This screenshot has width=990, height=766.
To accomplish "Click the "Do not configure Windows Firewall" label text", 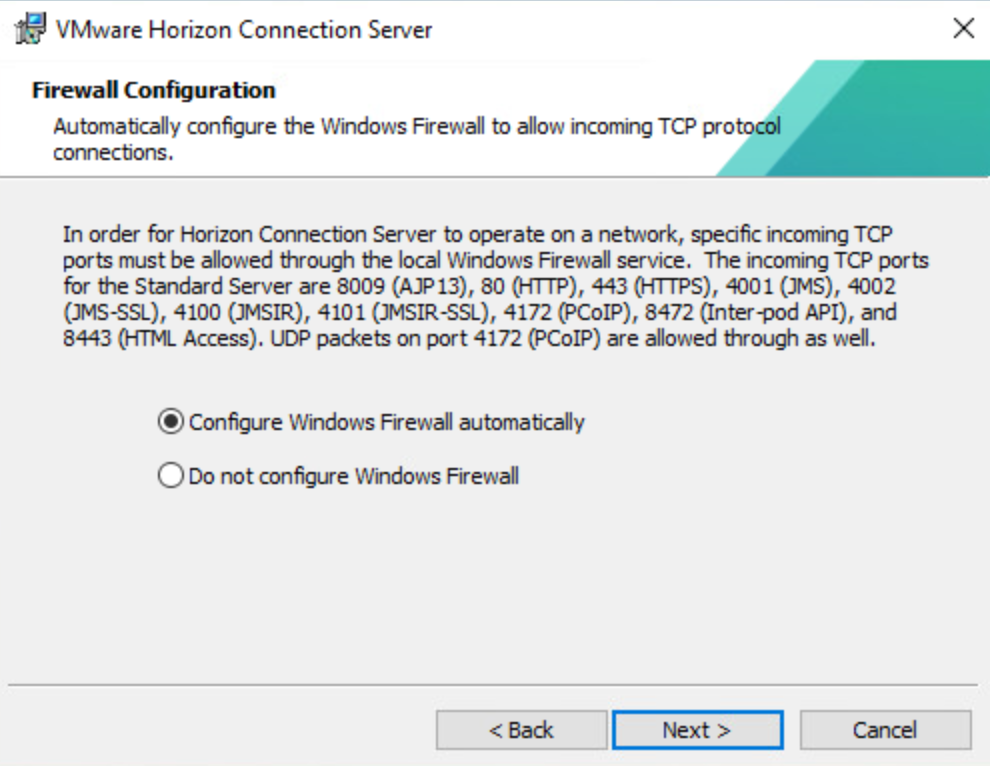I will pyautogui.click(x=354, y=476).
